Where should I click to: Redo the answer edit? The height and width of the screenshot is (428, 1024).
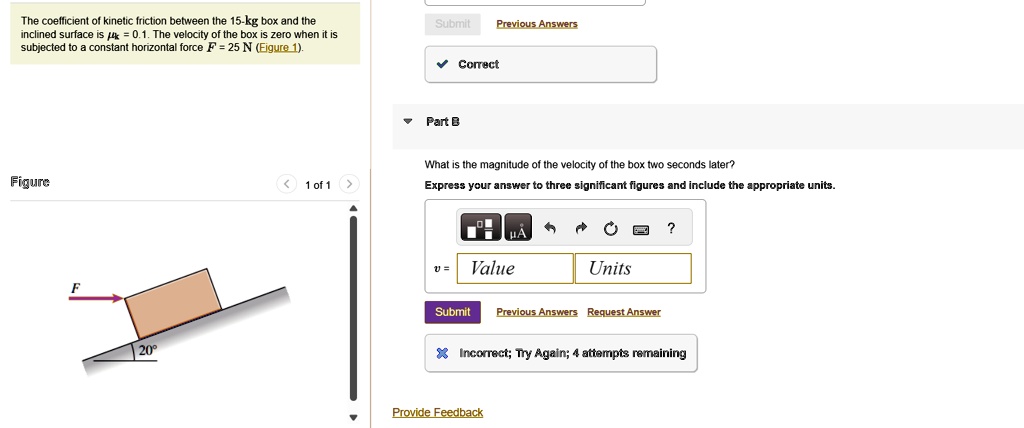pos(581,228)
